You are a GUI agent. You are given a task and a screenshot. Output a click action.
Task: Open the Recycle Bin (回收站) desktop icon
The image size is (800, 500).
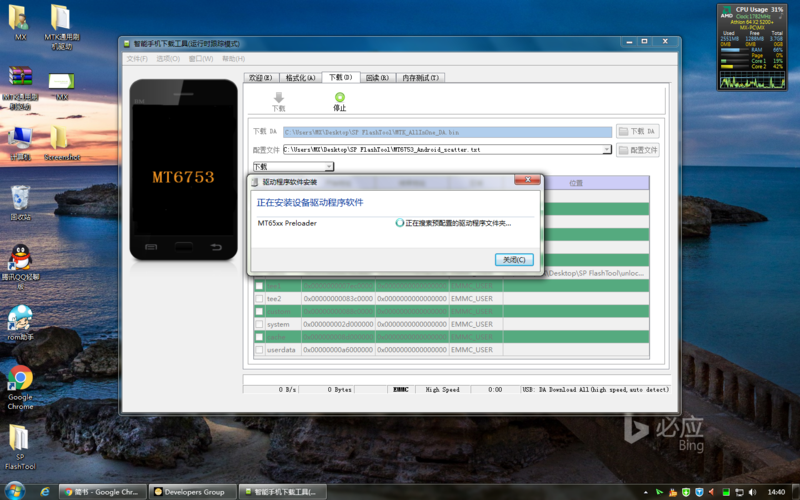[20, 198]
